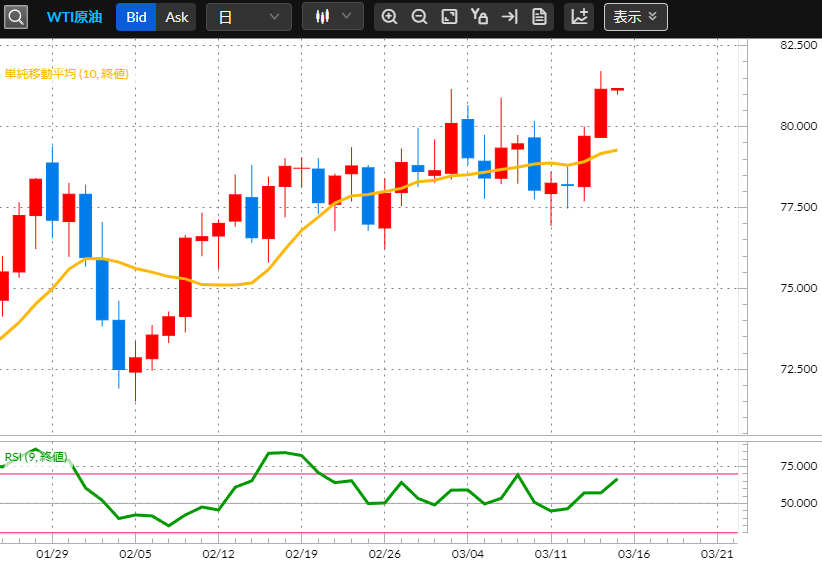
Task: Add a technical indicator via chart-plus icon
Action: [x=579, y=17]
